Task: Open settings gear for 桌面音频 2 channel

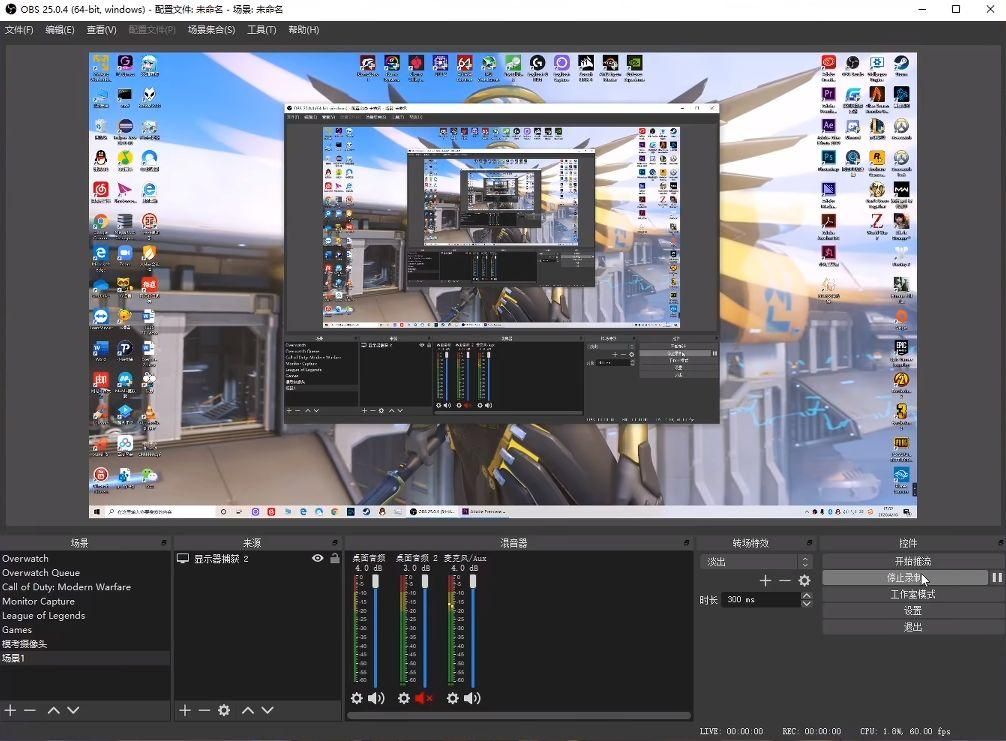Action: [x=404, y=698]
